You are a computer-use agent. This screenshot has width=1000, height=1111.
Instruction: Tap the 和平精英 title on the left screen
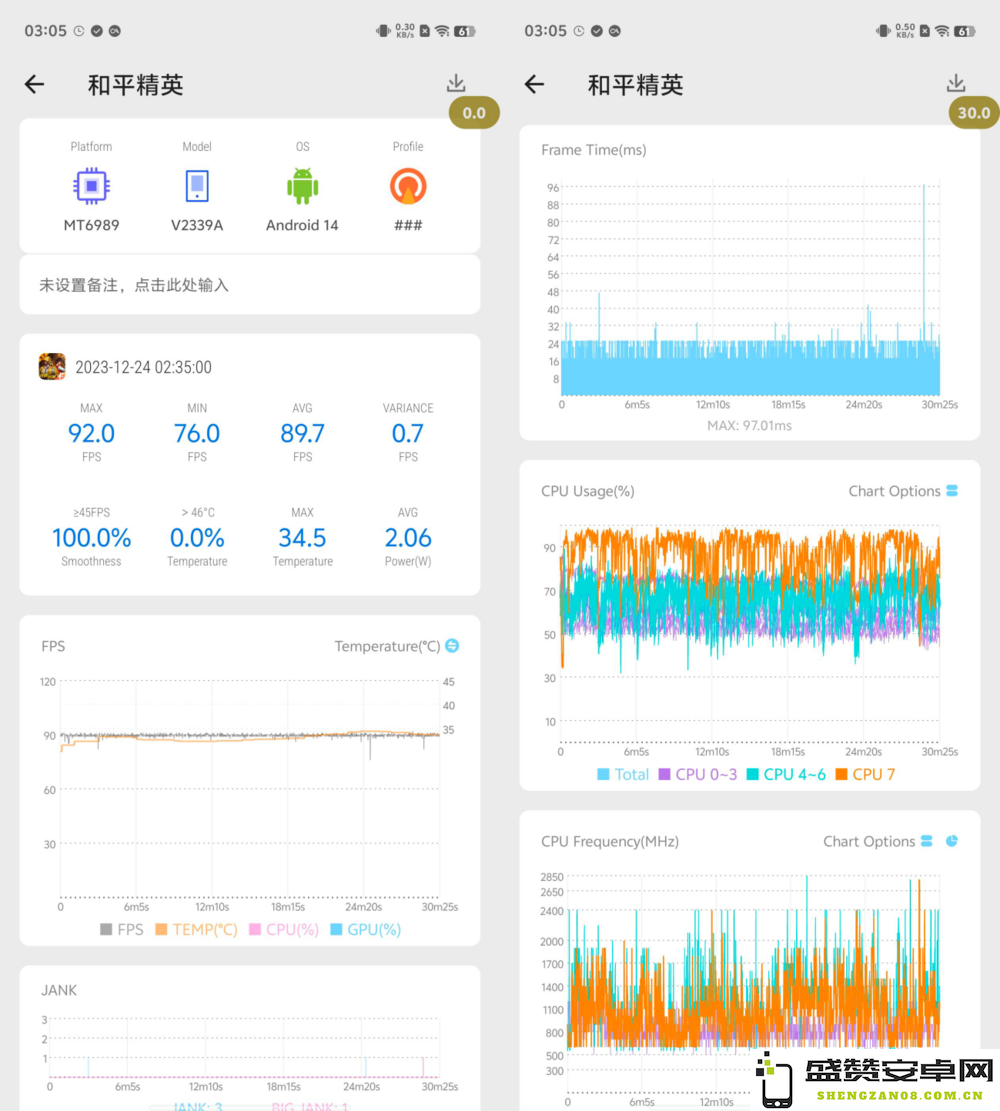pos(135,85)
